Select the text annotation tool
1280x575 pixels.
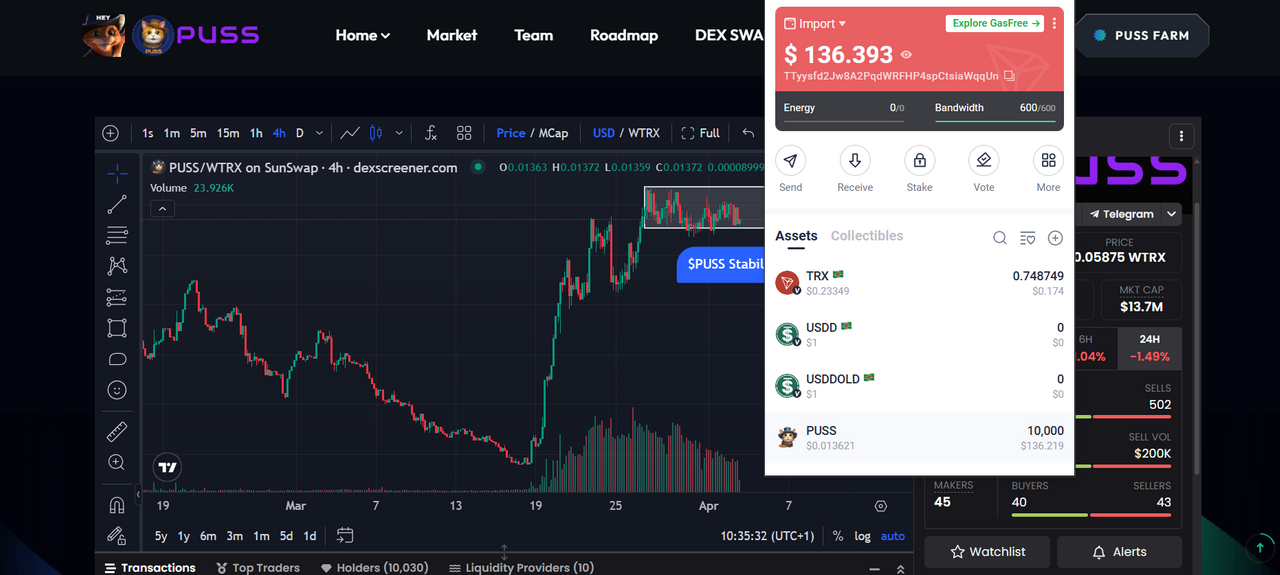point(117,359)
